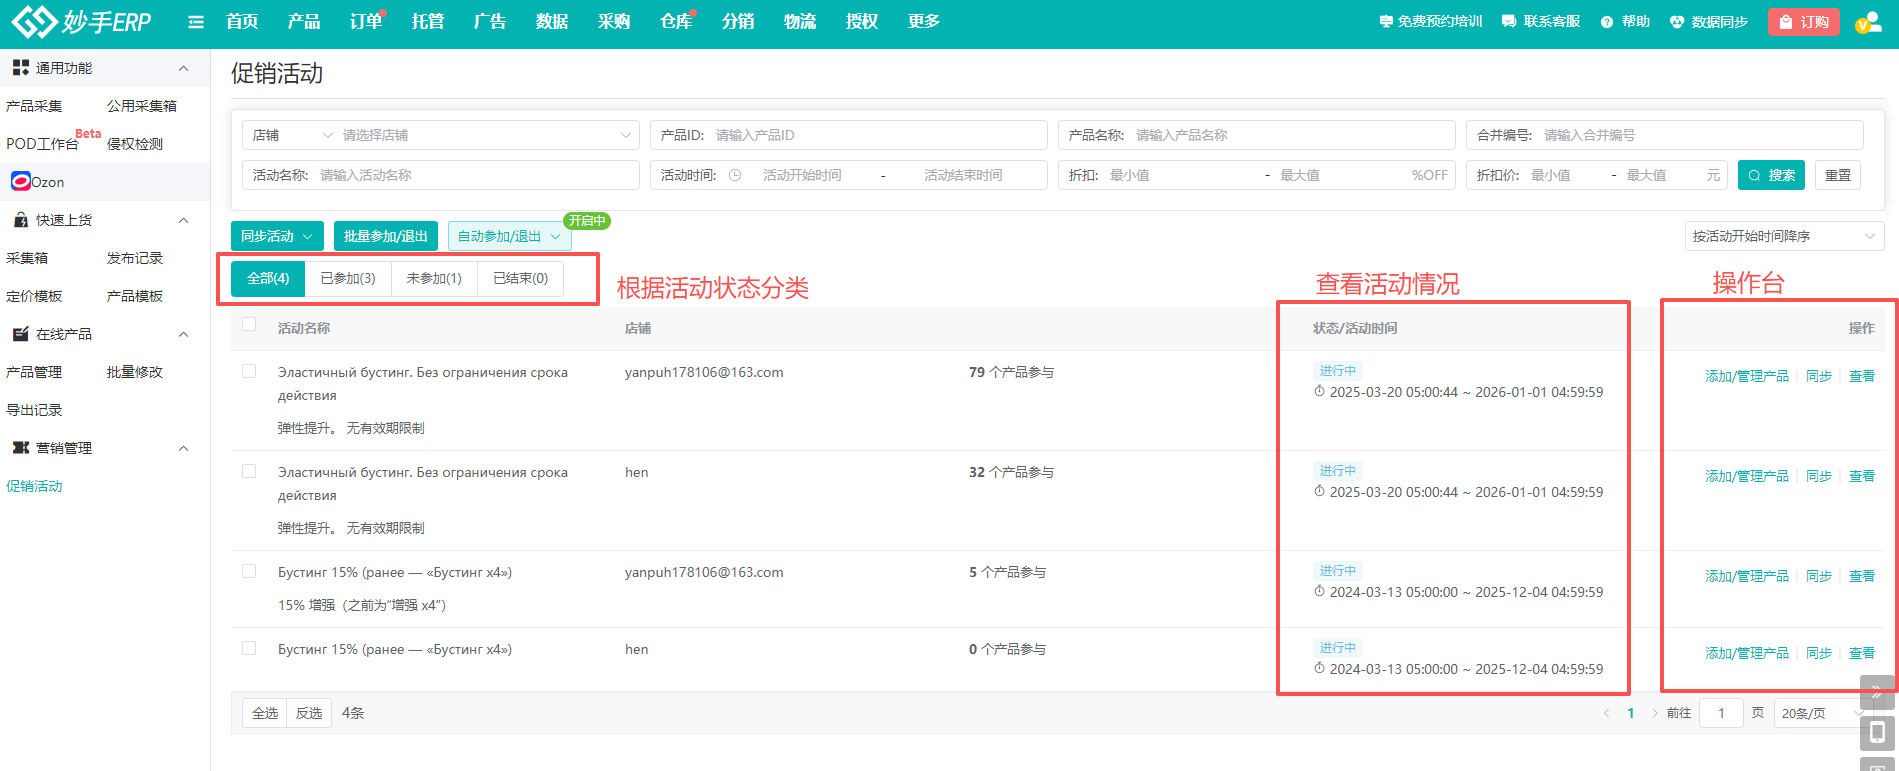
Task: Open the 同步活动 dropdown
Action: pos(277,236)
